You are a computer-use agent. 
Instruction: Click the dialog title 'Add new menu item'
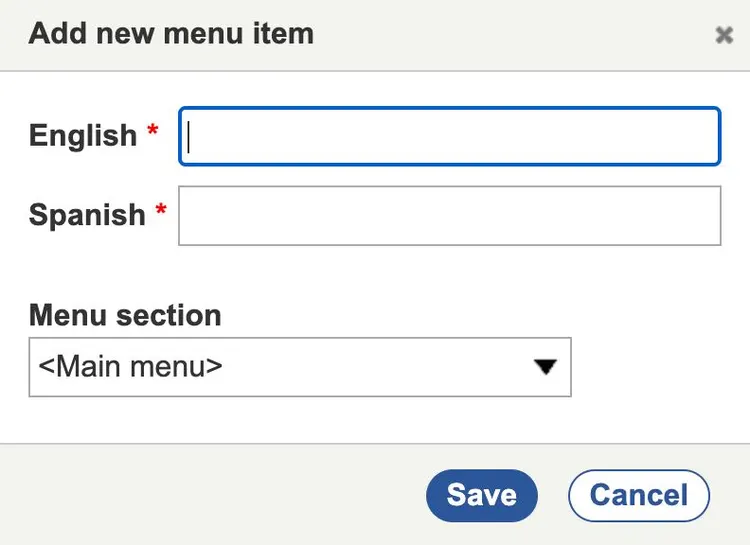(x=171, y=33)
